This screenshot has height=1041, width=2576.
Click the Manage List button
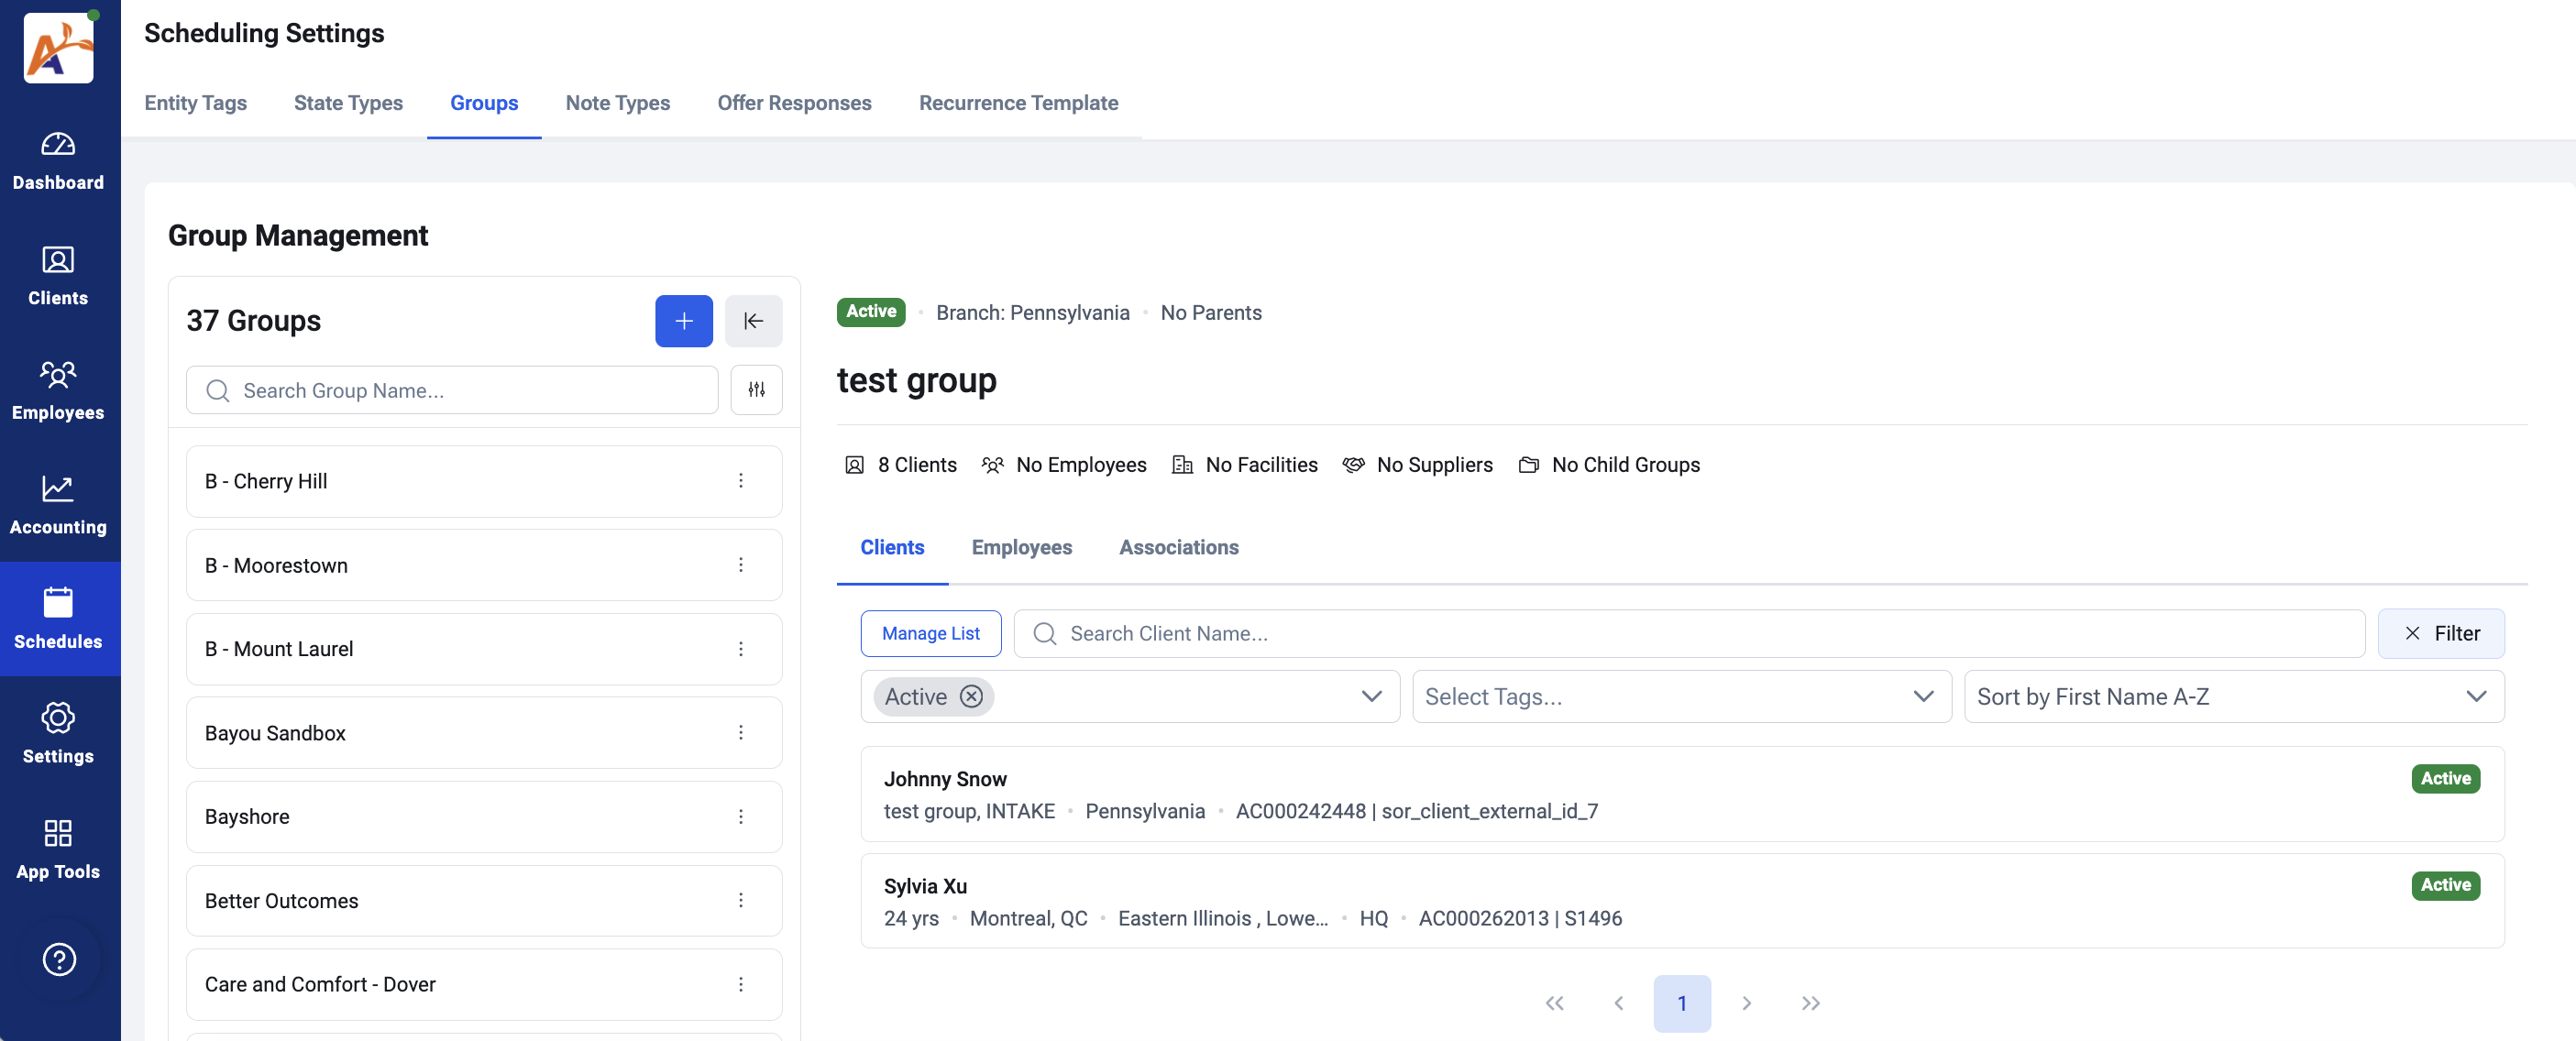tap(930, 633)
